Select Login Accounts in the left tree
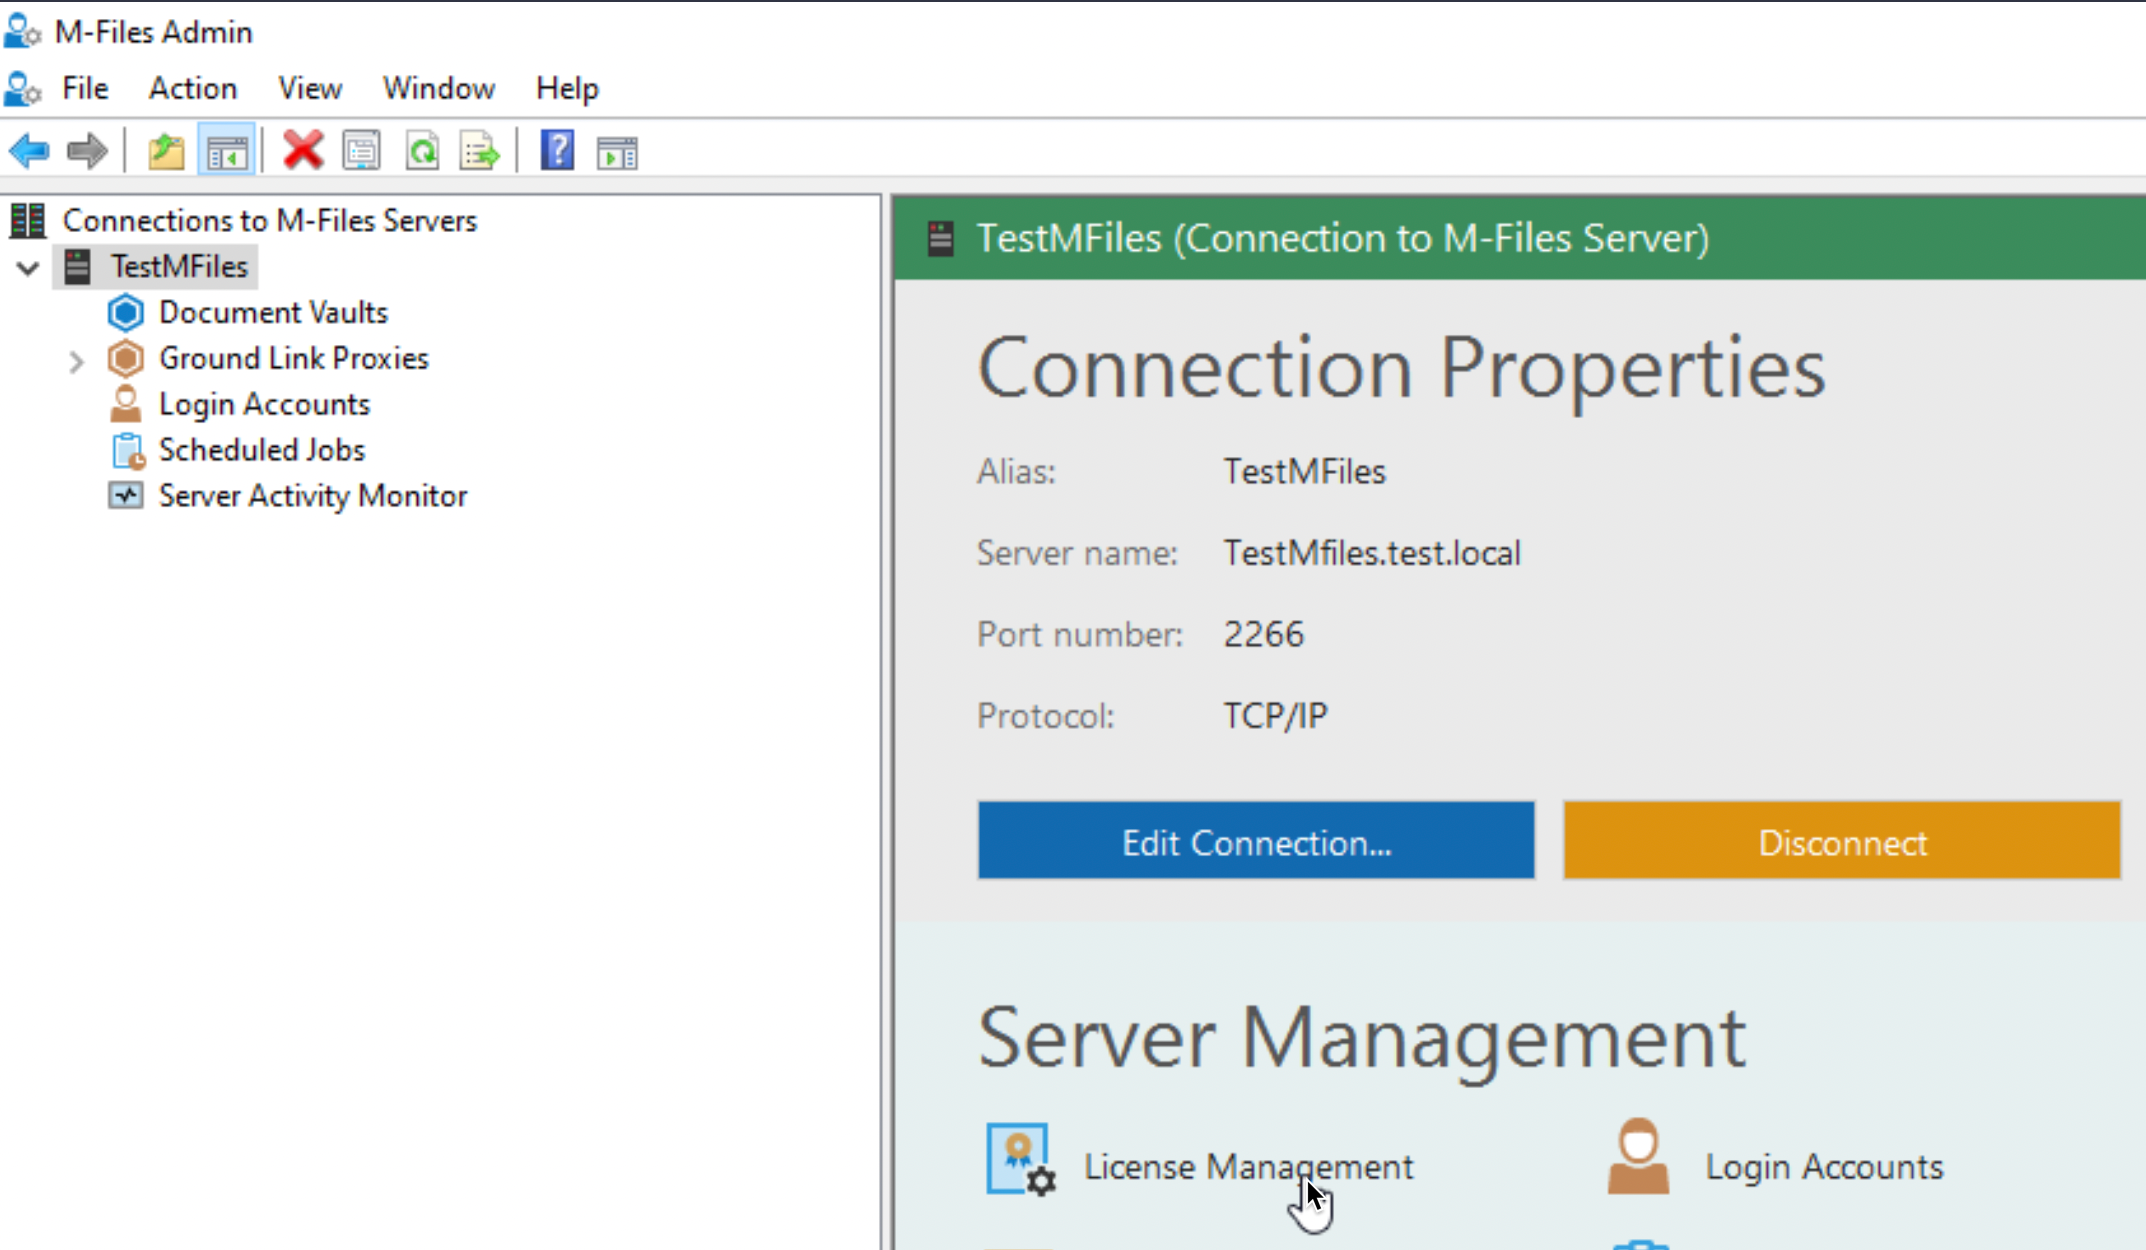The image size is (2146, 1250). (264, 404)
